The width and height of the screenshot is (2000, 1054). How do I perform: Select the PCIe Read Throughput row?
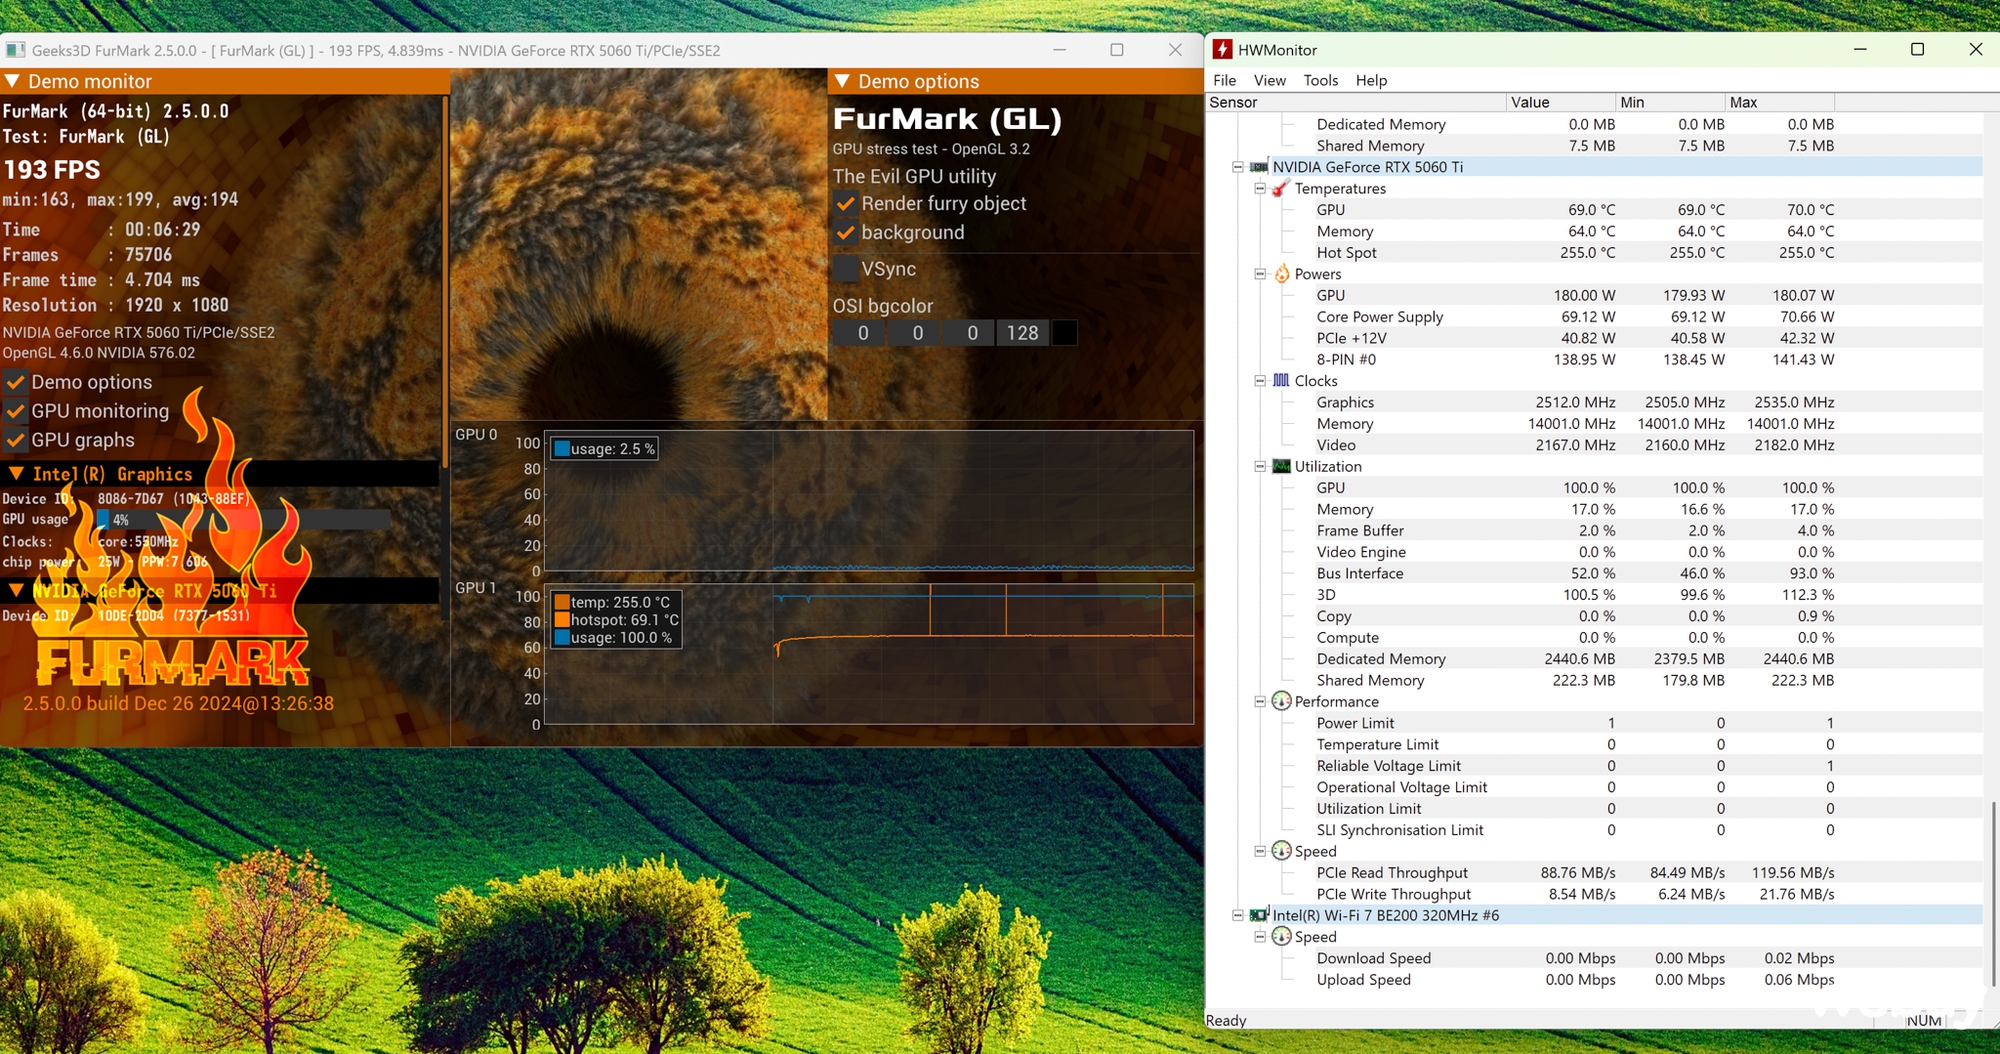(x=1594, y=872)
